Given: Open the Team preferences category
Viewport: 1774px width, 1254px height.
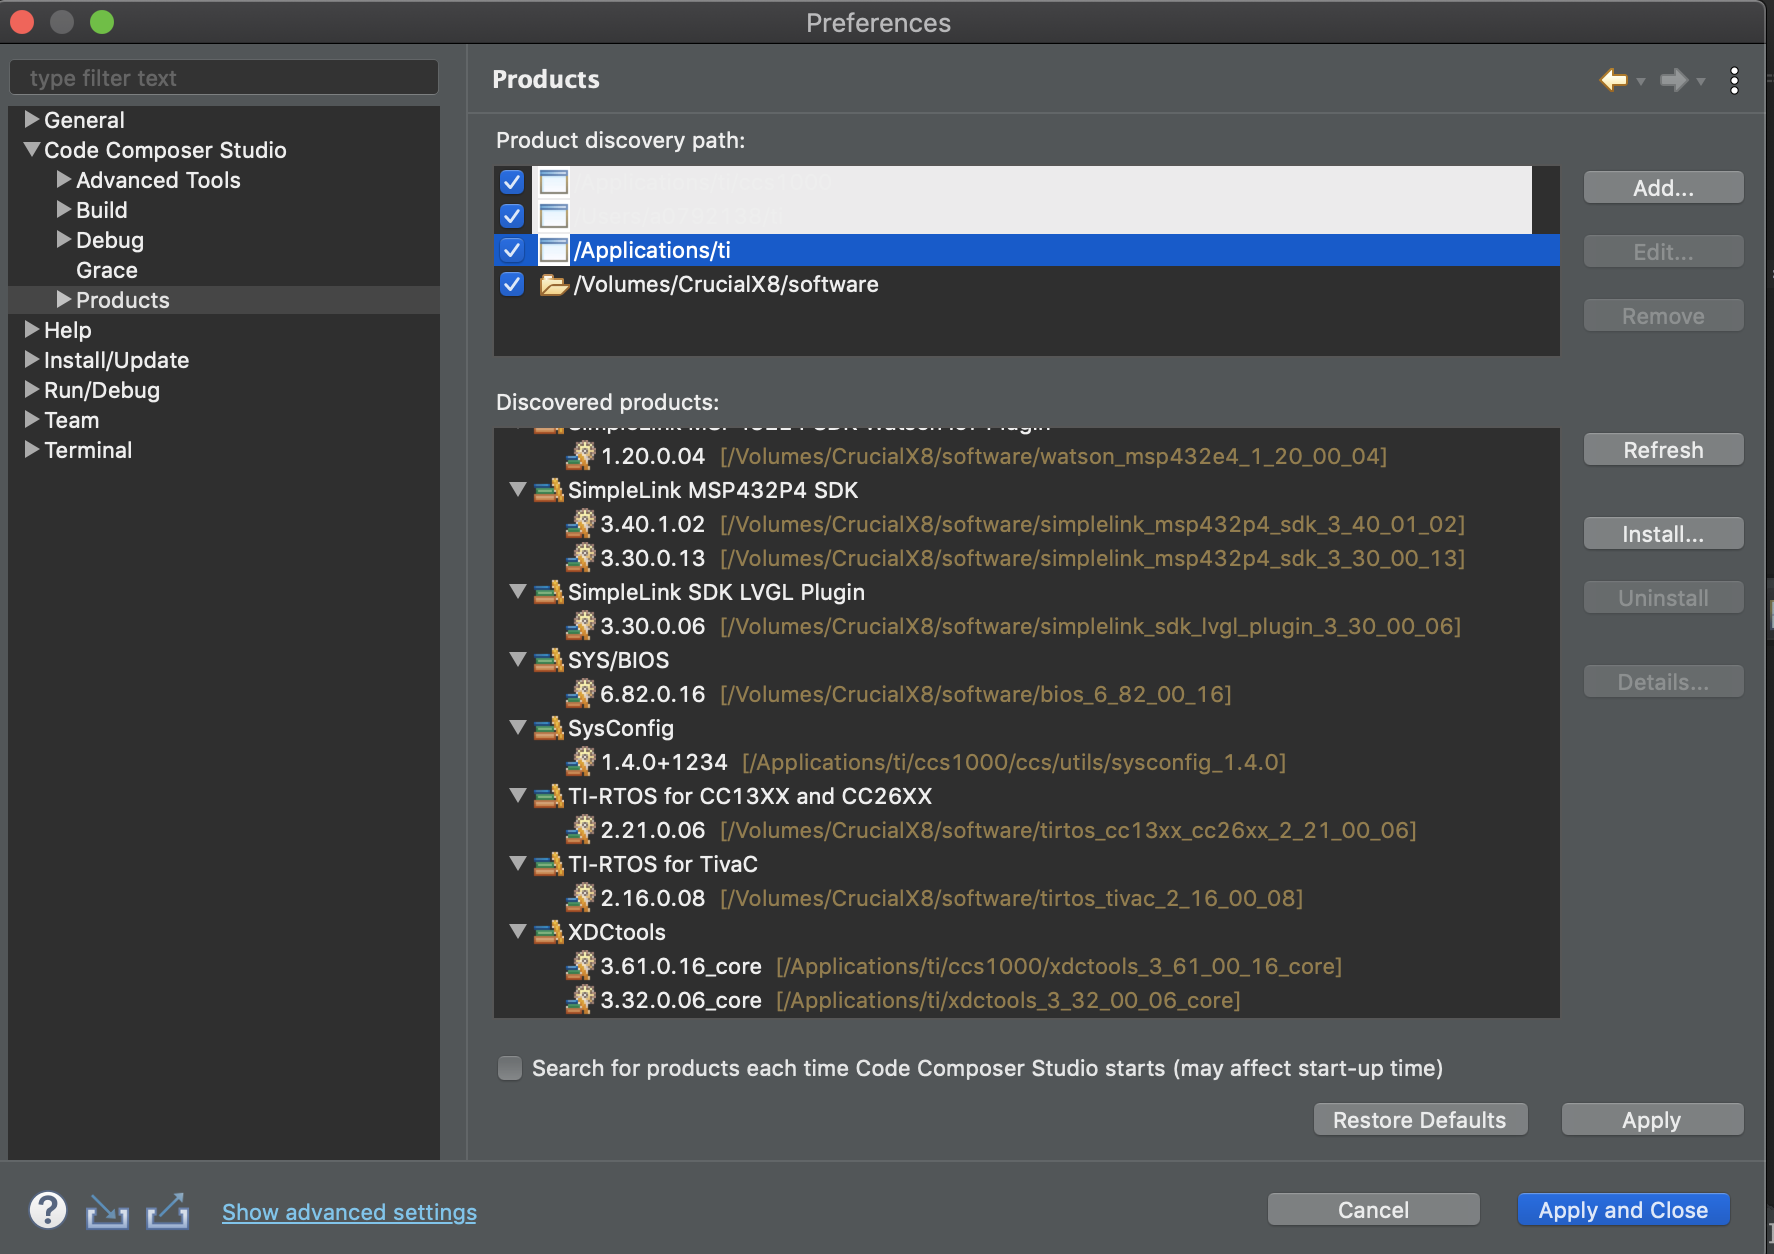Looking at the screenshot, I should pyautogui.click(x=71, y=420).
